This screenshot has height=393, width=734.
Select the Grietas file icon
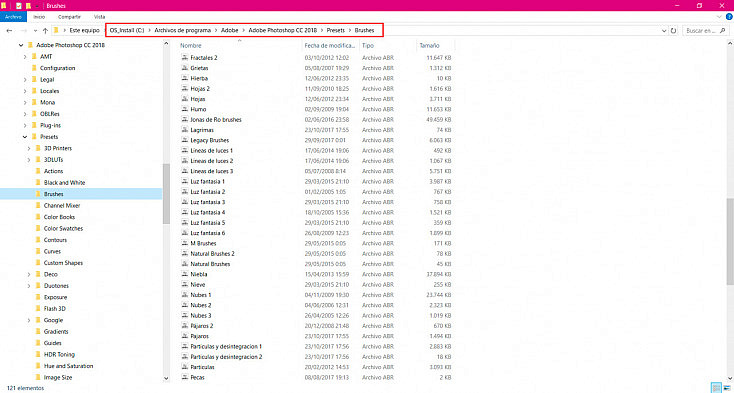[x=184, y=68]
